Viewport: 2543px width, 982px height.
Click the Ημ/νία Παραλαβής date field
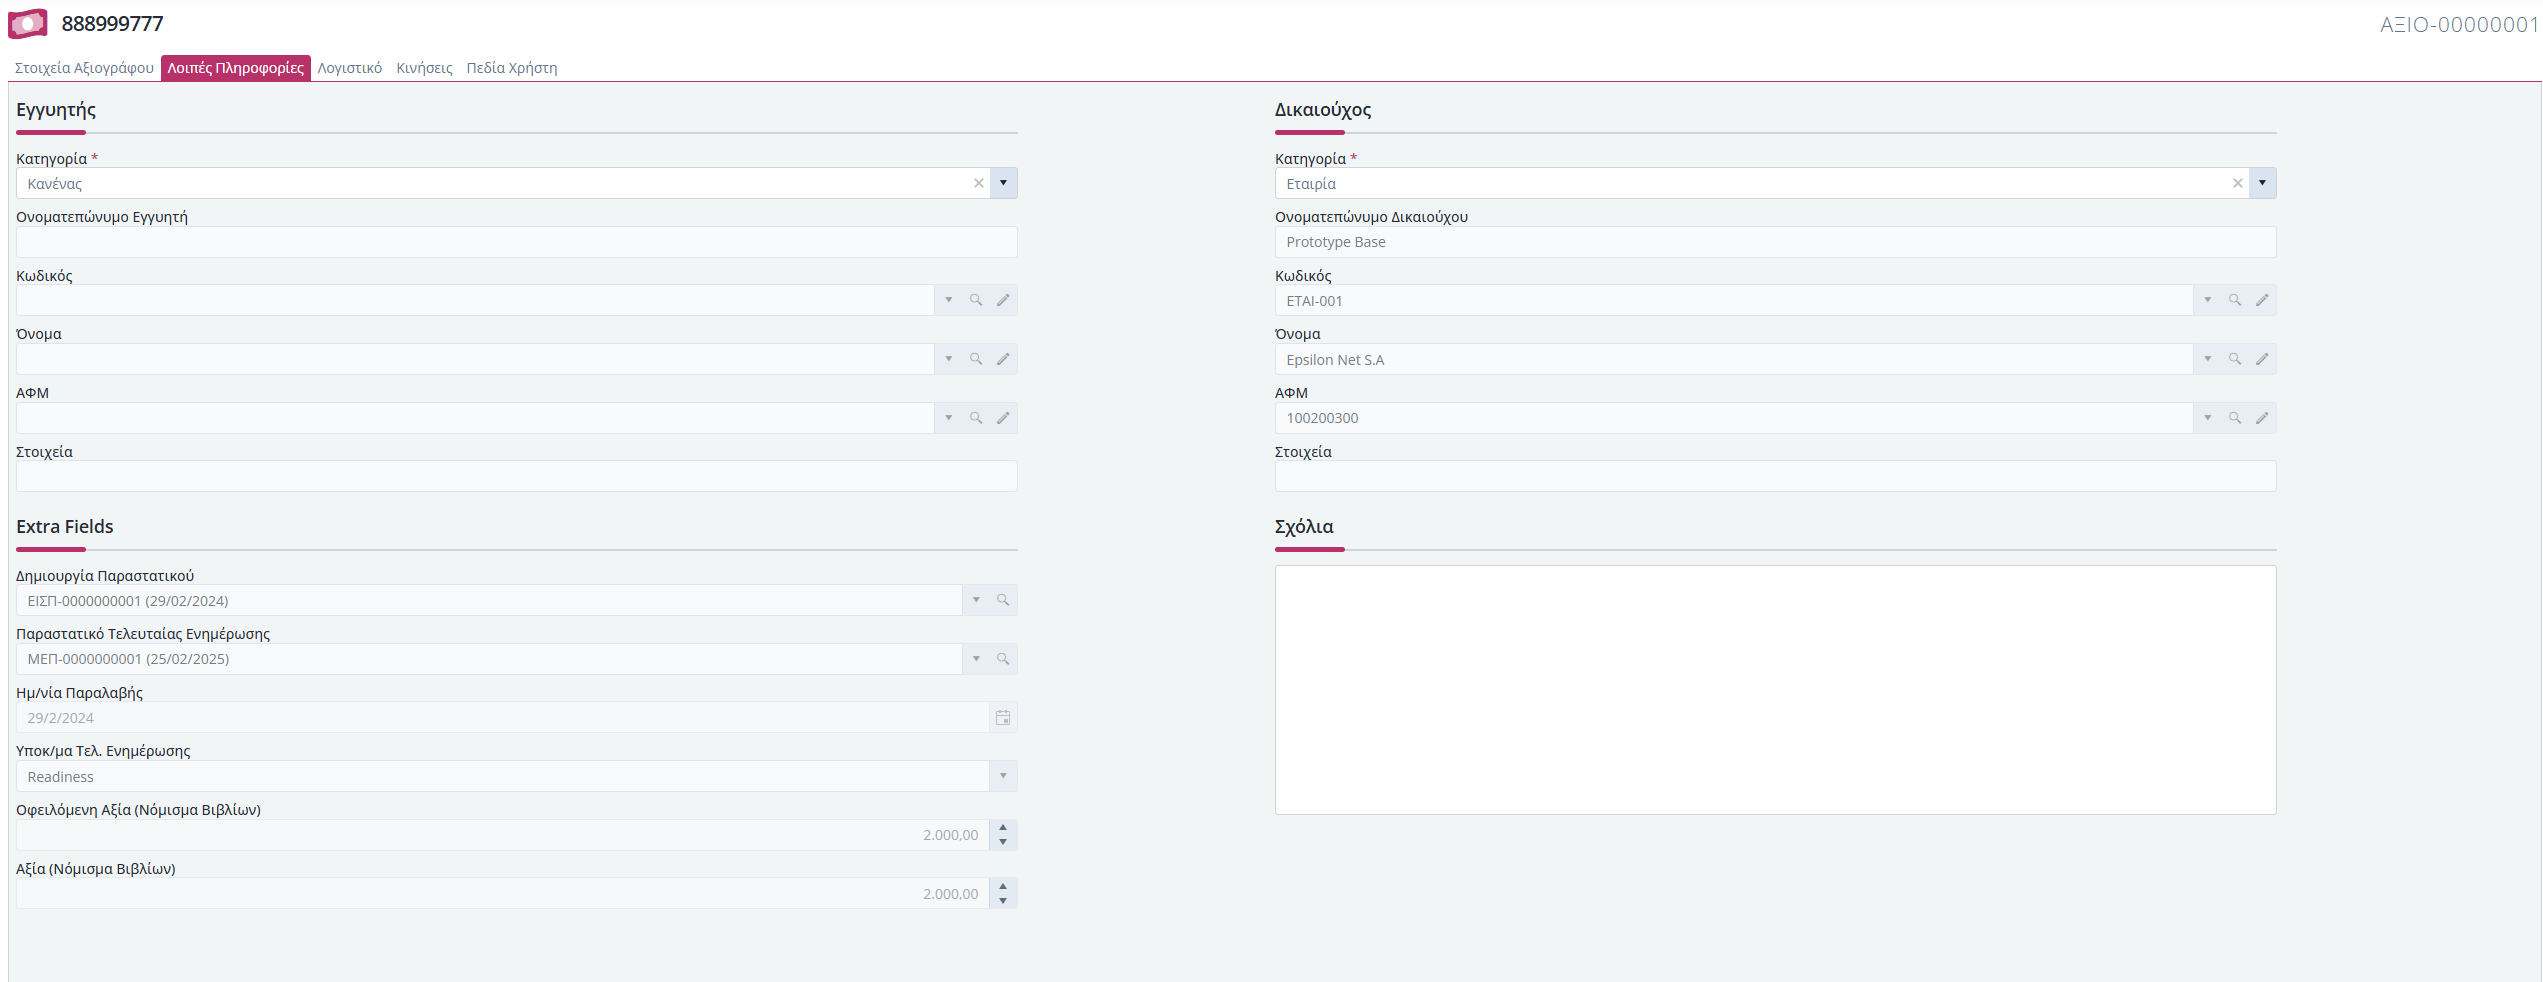click(502, 718)
